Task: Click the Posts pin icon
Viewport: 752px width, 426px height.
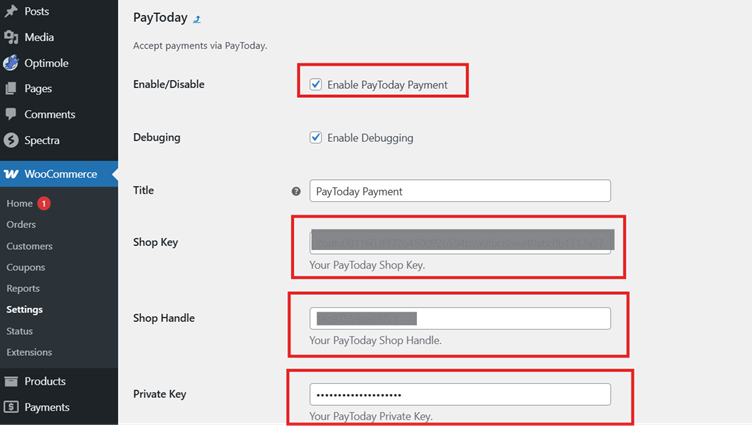Action: click(x=11, y=10)
